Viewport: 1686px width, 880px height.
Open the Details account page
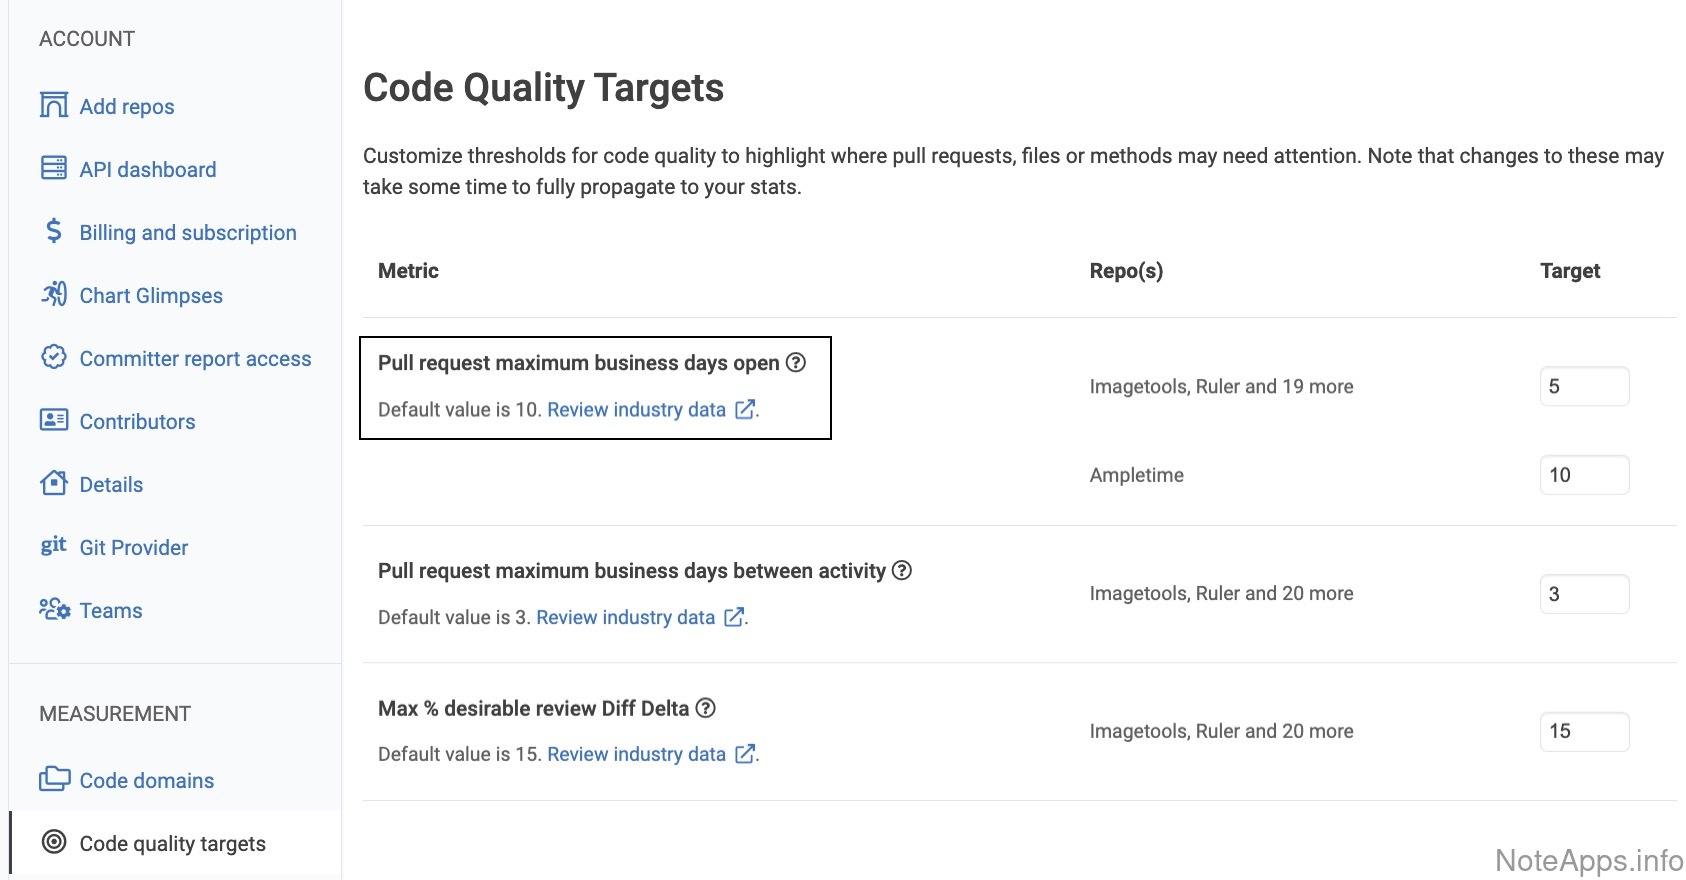[111, 485]
